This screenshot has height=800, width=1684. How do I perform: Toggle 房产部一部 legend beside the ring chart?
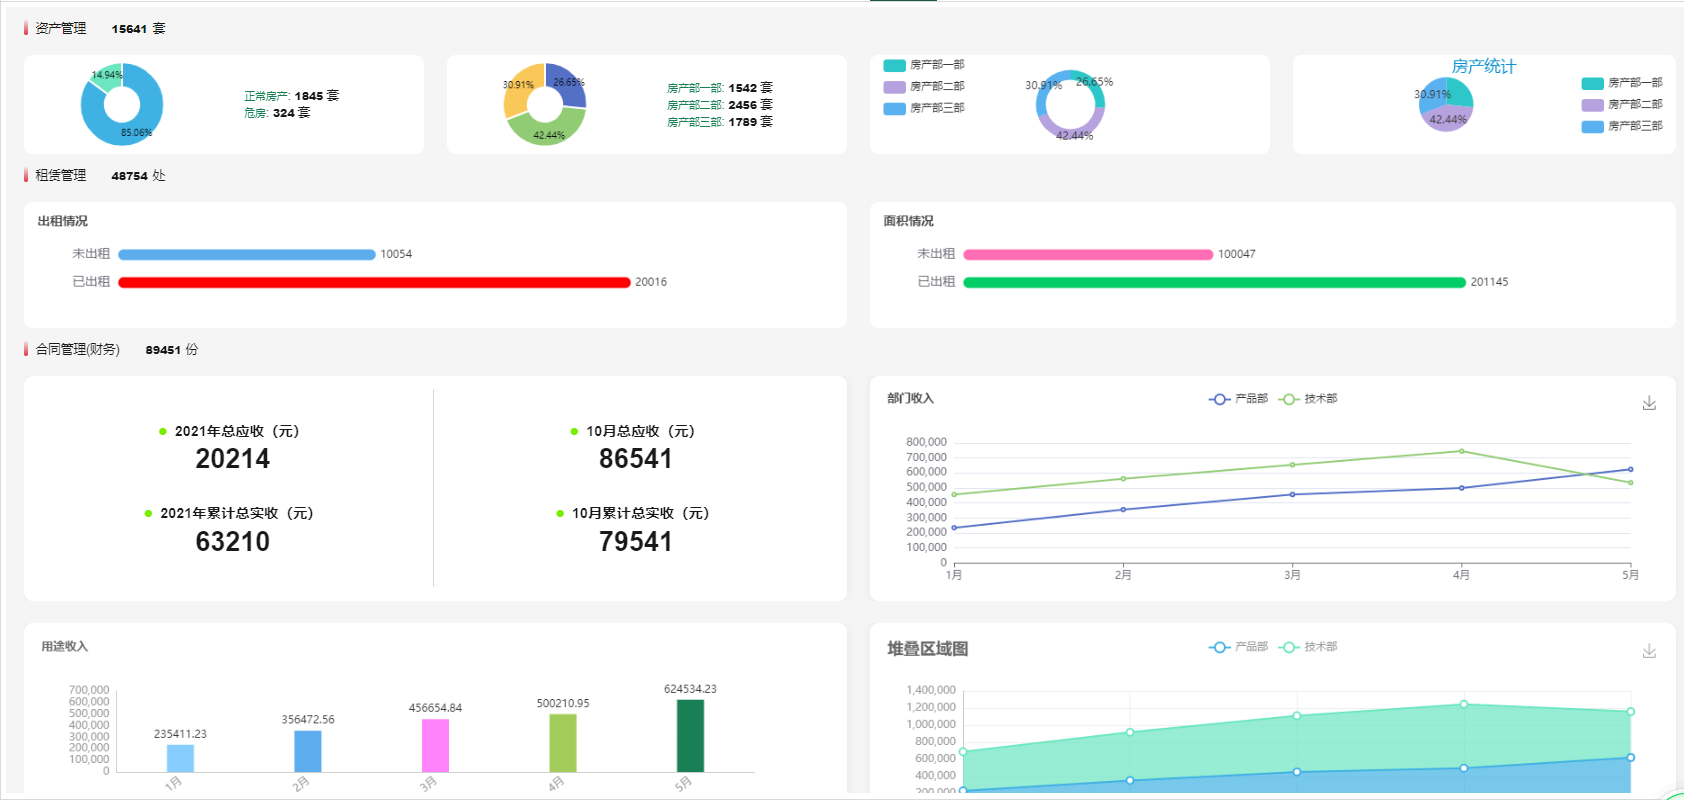(924, 65)
